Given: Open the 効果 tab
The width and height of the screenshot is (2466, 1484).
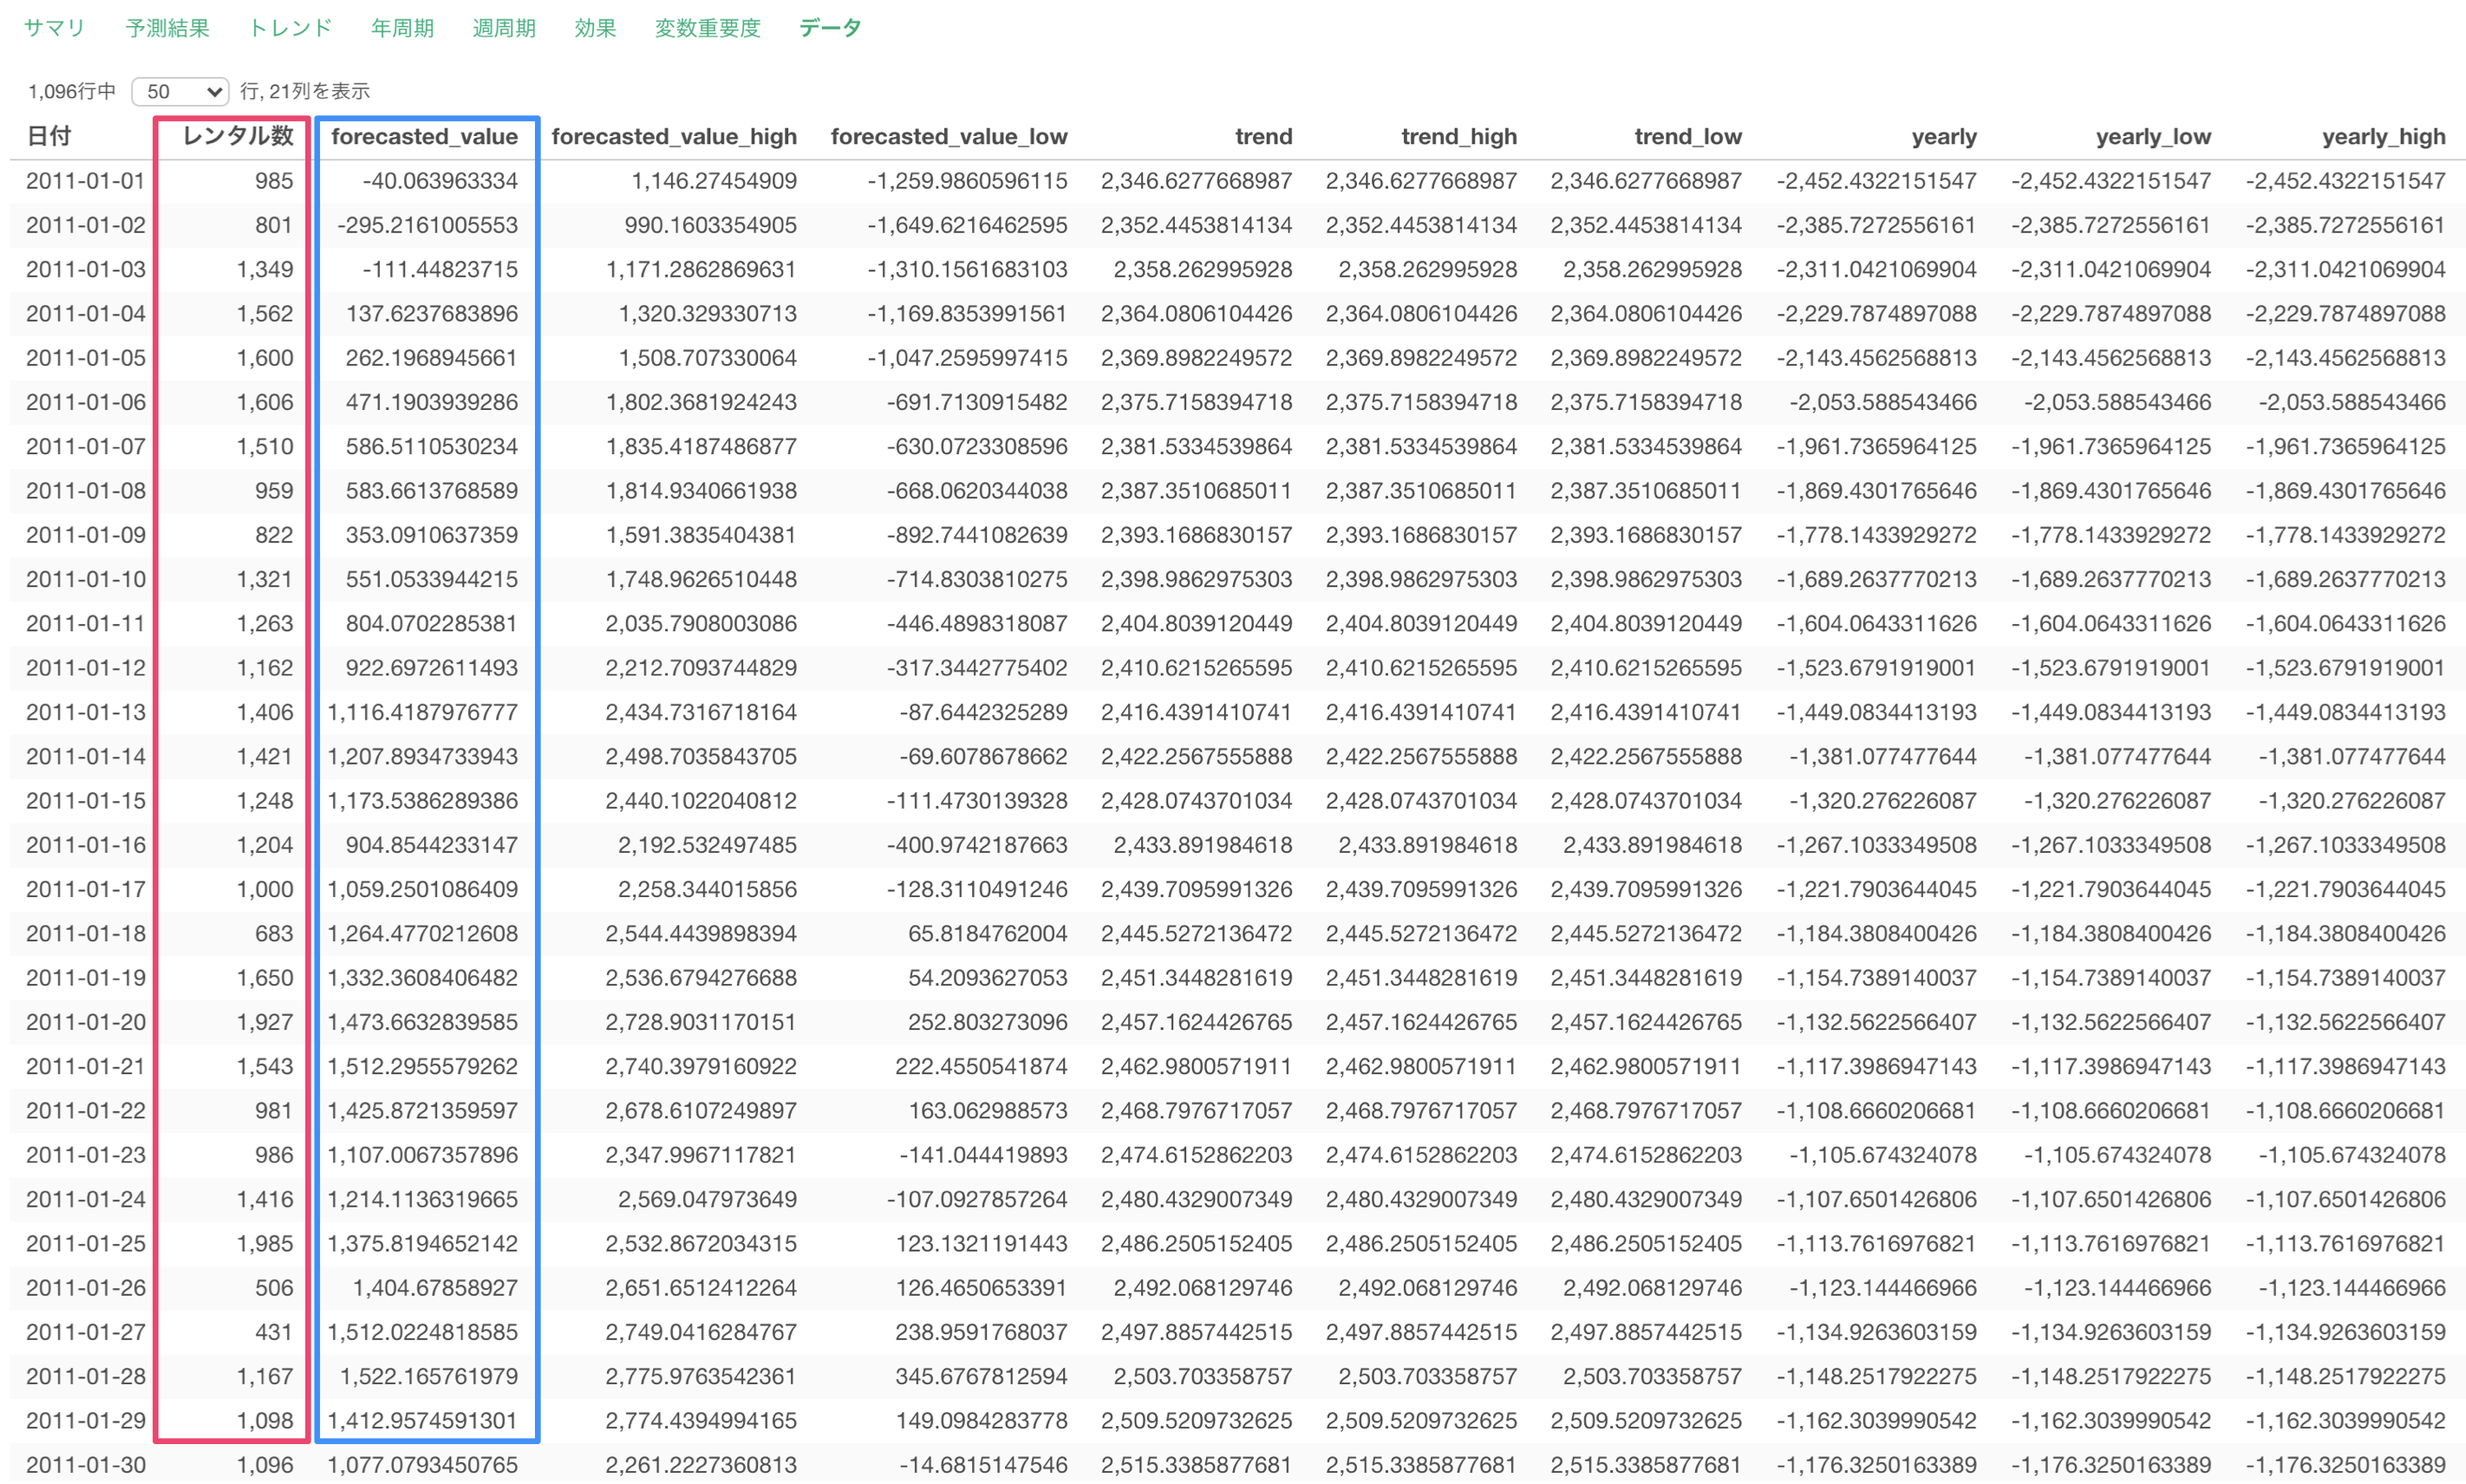Looking at the screenshot, I should click(x=595, y=28).
